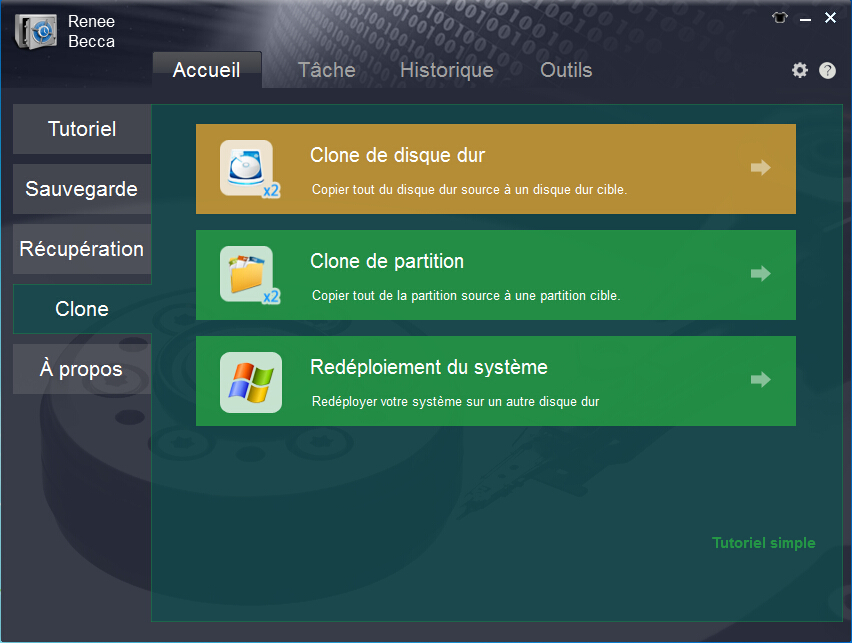The height and width of the screenshot is (643, 852).
Task: Click the skin/theme shirt icon
Action: coord(780,18)
